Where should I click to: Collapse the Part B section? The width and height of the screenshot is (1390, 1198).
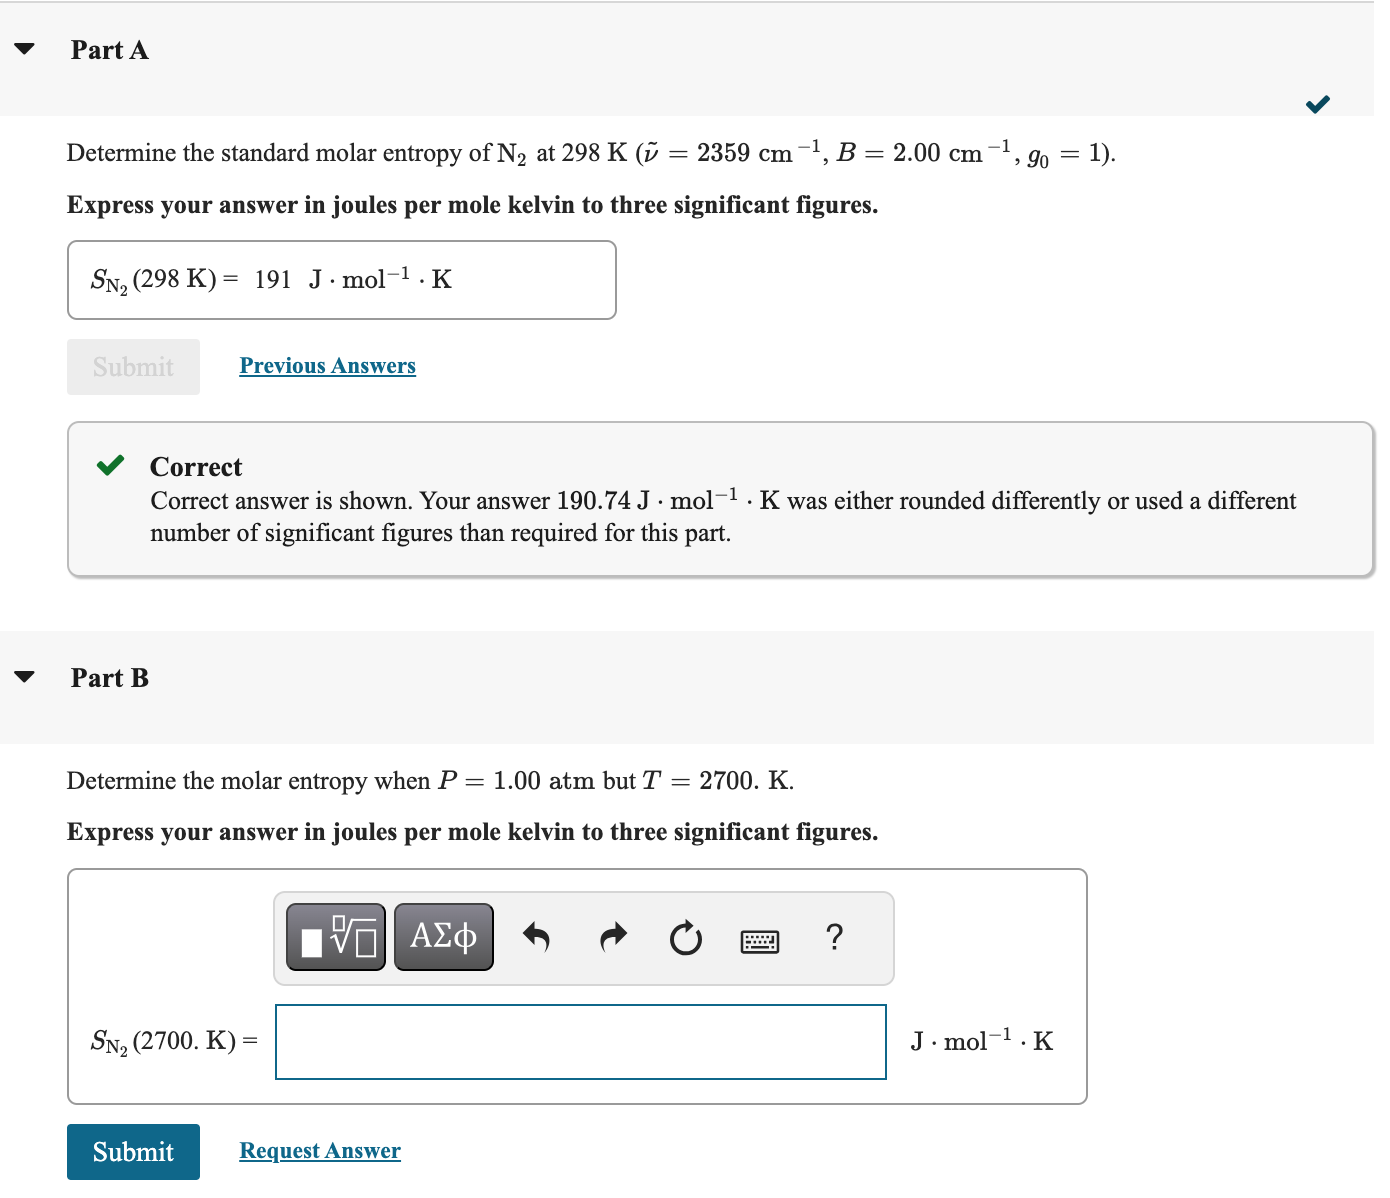tap(25, 675)
